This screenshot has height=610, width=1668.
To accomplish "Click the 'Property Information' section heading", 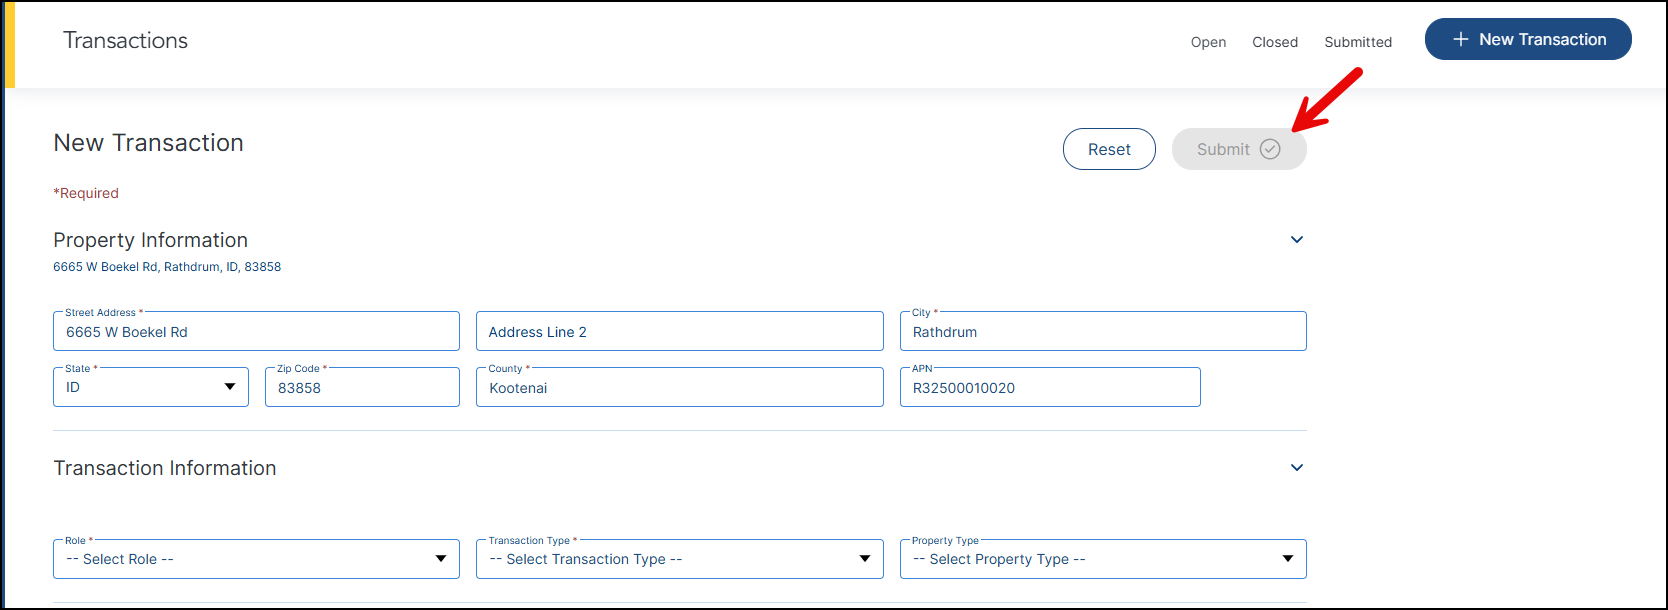I will coord(150,240).
